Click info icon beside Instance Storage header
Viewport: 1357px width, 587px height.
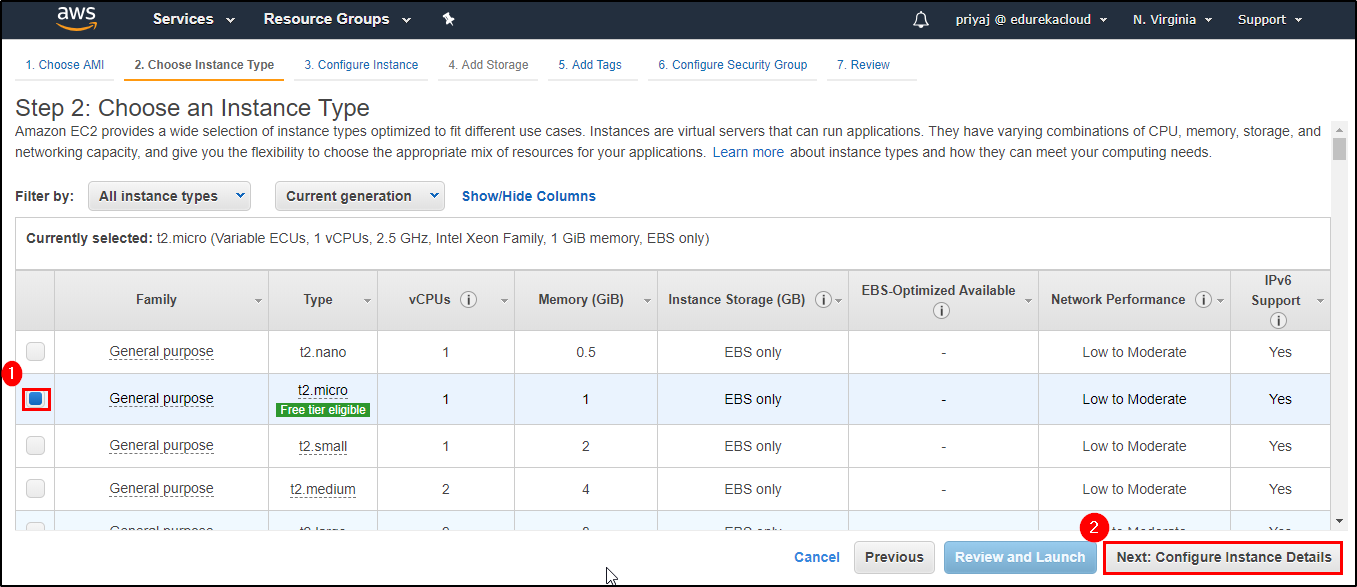coord(823,300)
